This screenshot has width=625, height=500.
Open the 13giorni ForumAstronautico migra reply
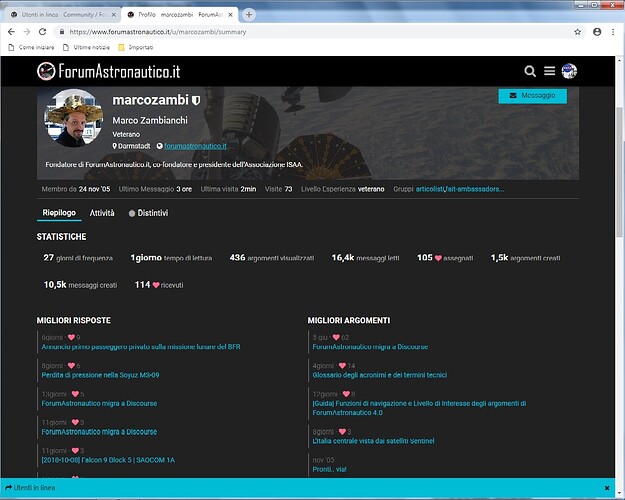[99, 404]
